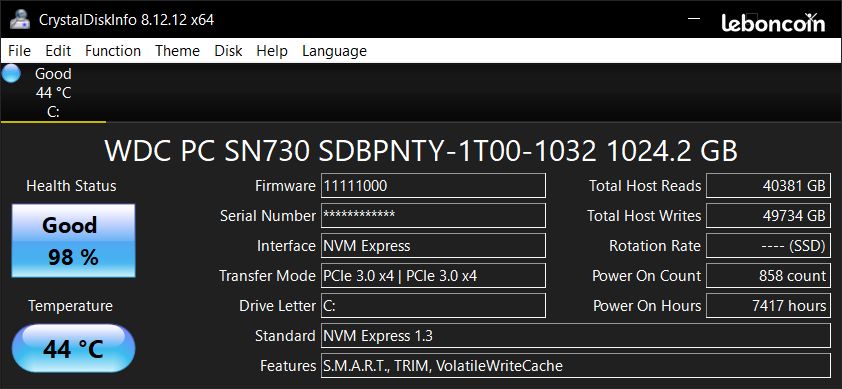Click the Temperature label

(70, 306)
